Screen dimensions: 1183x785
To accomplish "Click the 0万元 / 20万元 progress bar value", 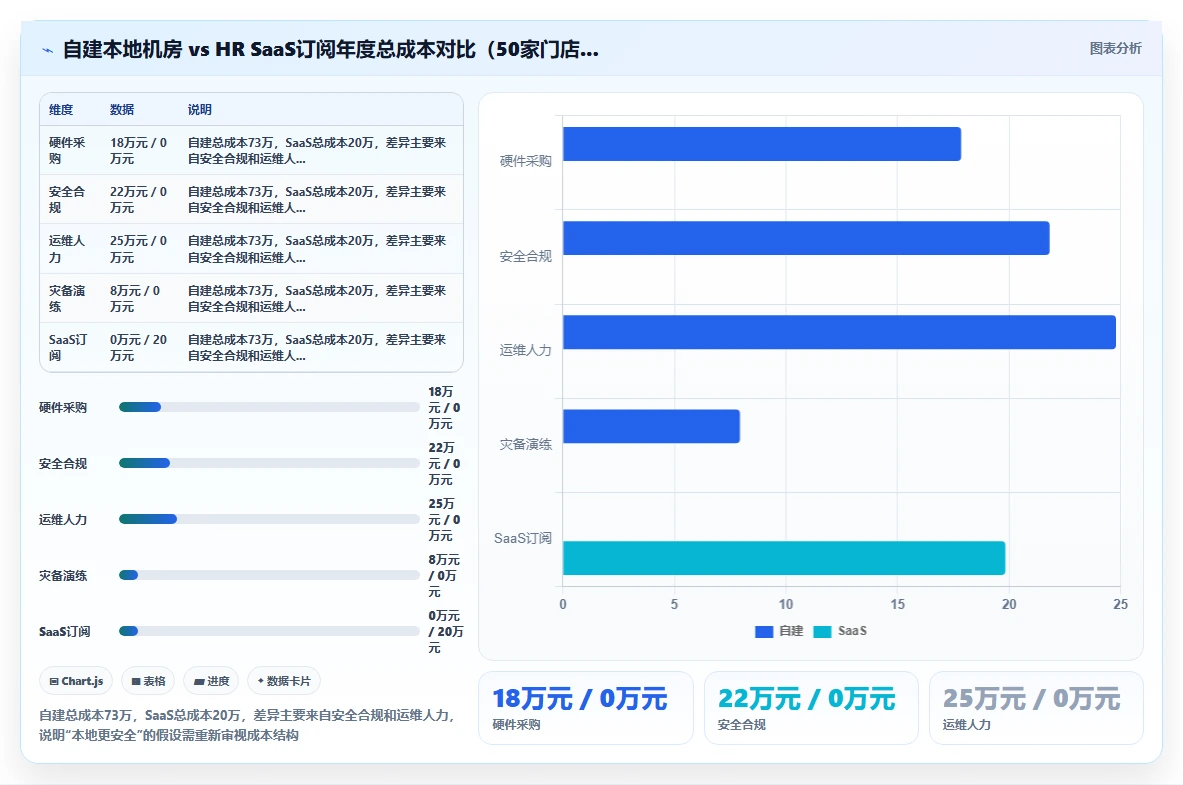I will tap(446, 631).
